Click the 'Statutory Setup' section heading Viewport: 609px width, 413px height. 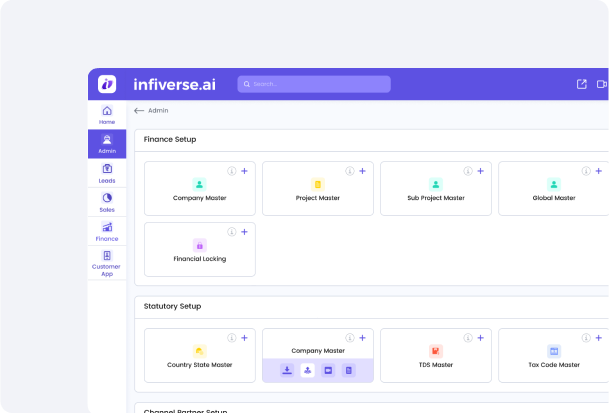point(172,307)
